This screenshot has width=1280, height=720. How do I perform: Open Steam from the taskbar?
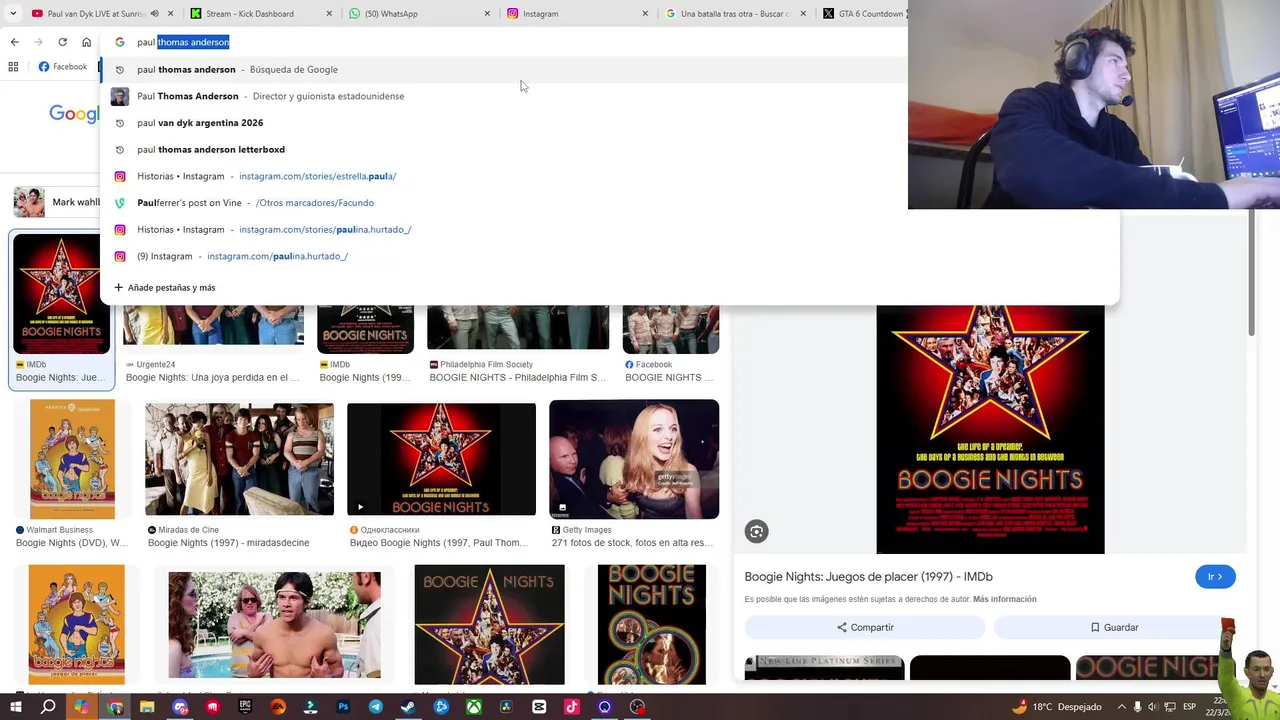(408, 707)
